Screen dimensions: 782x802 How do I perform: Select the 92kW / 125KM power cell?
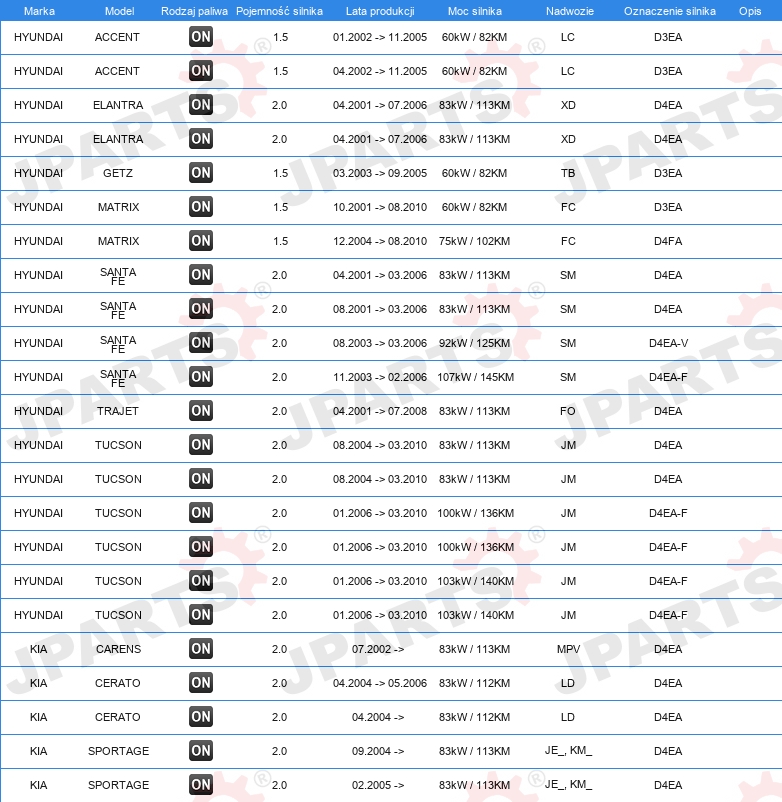coord(475,343)
